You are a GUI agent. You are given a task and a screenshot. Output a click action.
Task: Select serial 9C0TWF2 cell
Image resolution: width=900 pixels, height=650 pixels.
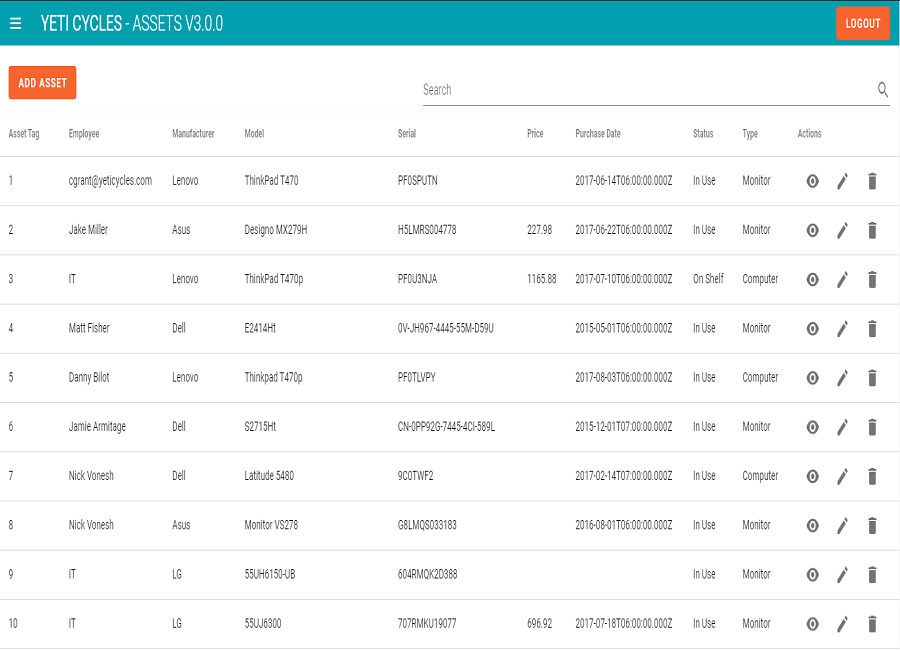[x=416, y=476]
